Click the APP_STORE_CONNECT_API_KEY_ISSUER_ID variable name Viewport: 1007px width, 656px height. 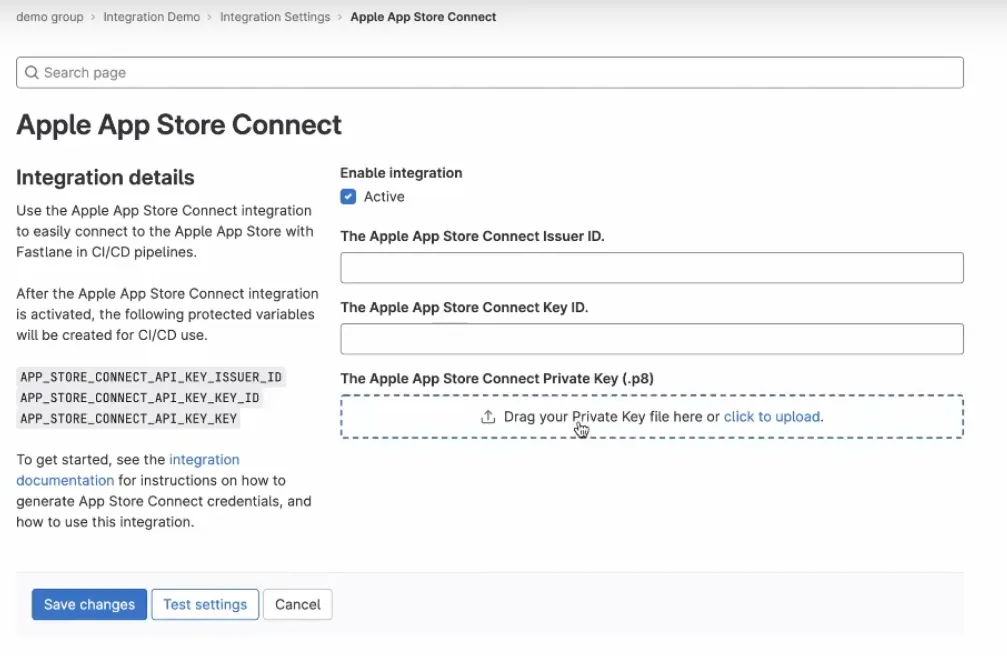tap(151, 377)
